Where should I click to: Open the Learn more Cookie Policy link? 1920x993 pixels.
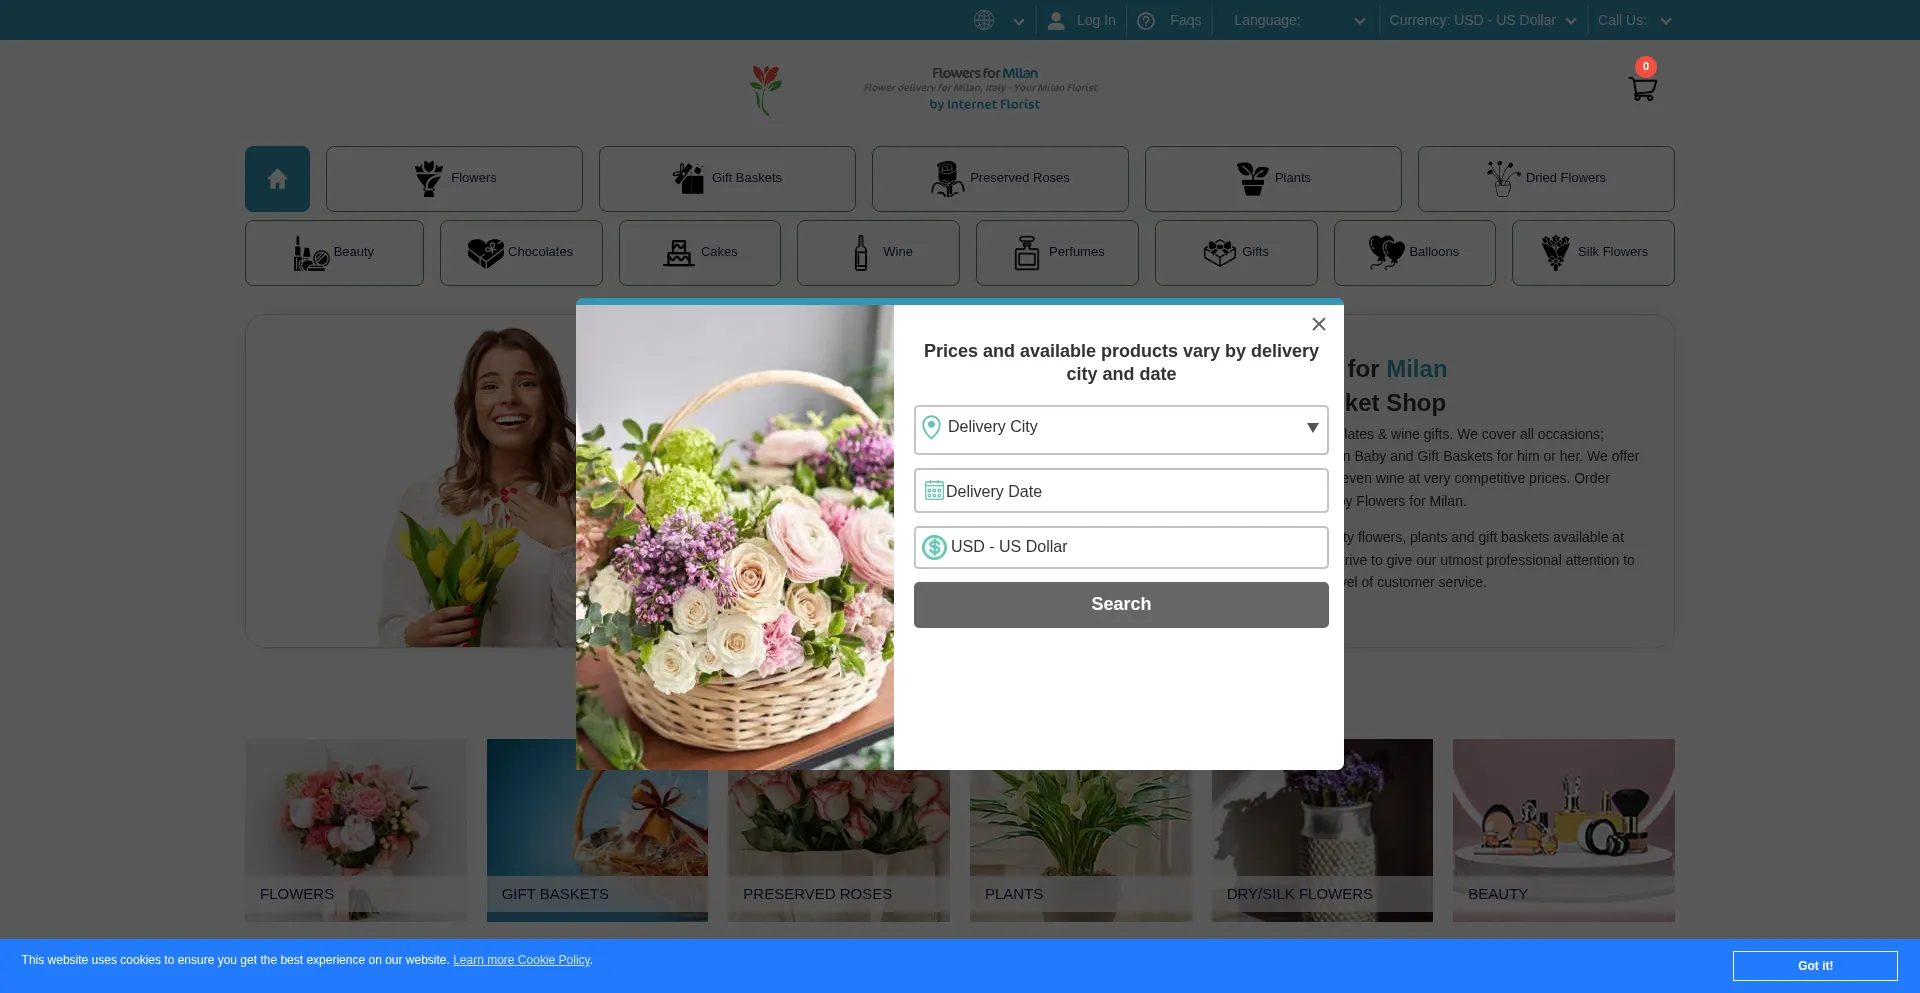(x=521, y=960)
